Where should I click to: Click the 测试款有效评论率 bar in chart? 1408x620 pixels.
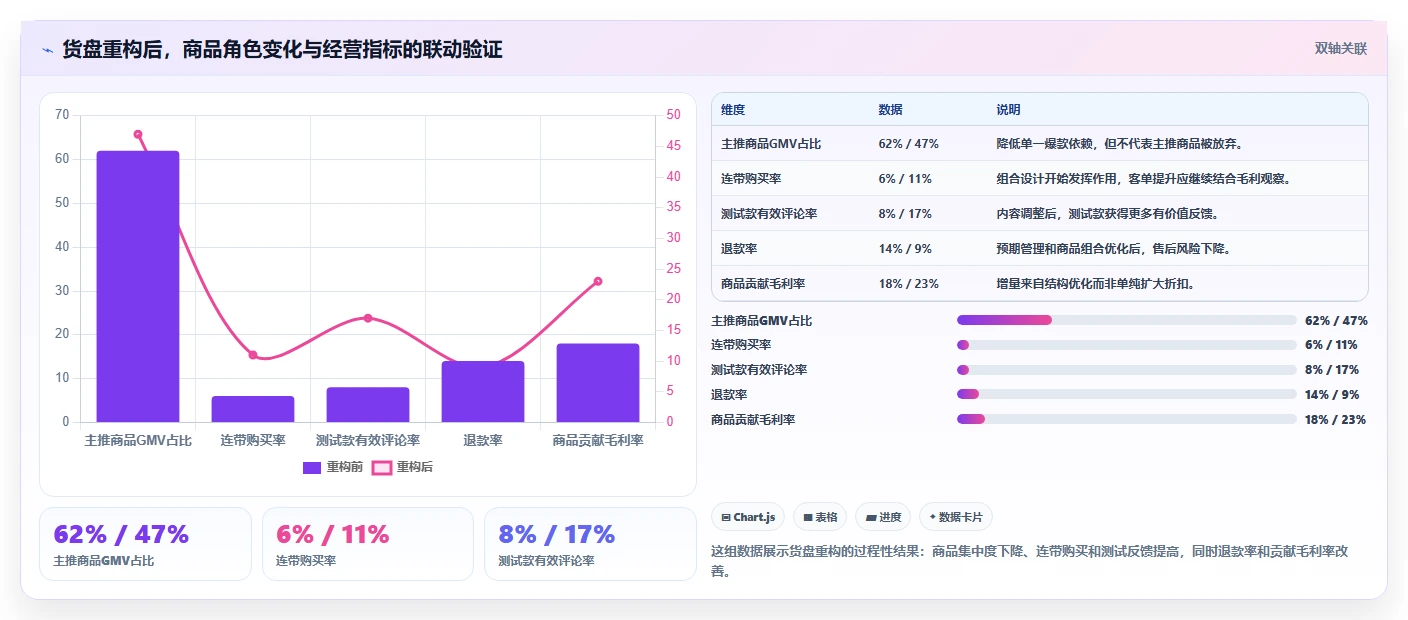pos(368,405)
